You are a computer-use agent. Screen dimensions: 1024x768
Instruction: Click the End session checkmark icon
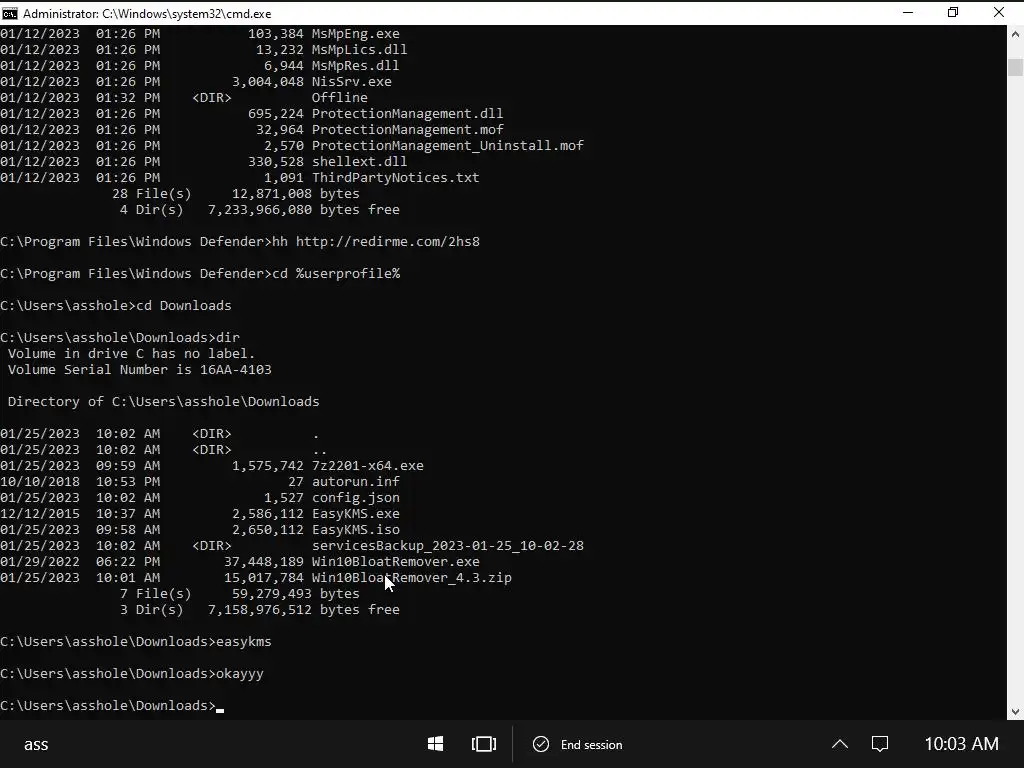(541, 744)
